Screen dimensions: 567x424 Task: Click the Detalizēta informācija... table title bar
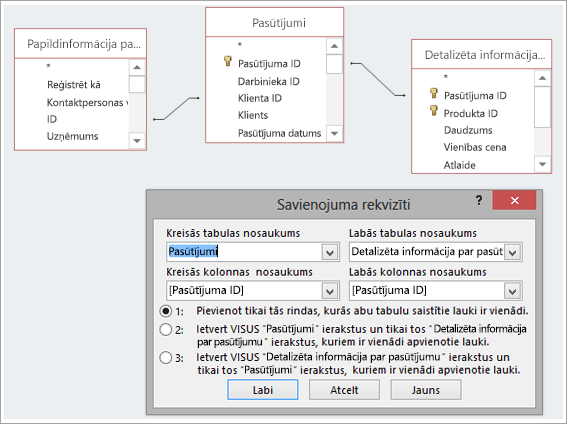(482, 54)
